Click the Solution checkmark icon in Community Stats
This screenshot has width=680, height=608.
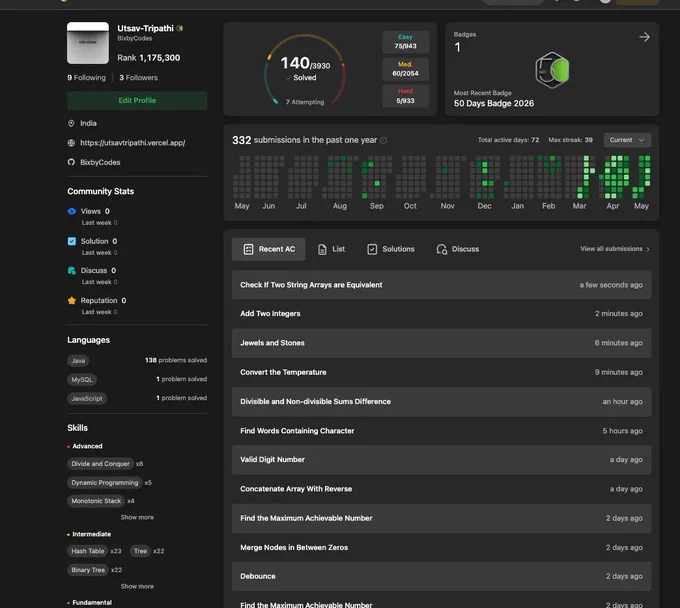pos(72,241)
